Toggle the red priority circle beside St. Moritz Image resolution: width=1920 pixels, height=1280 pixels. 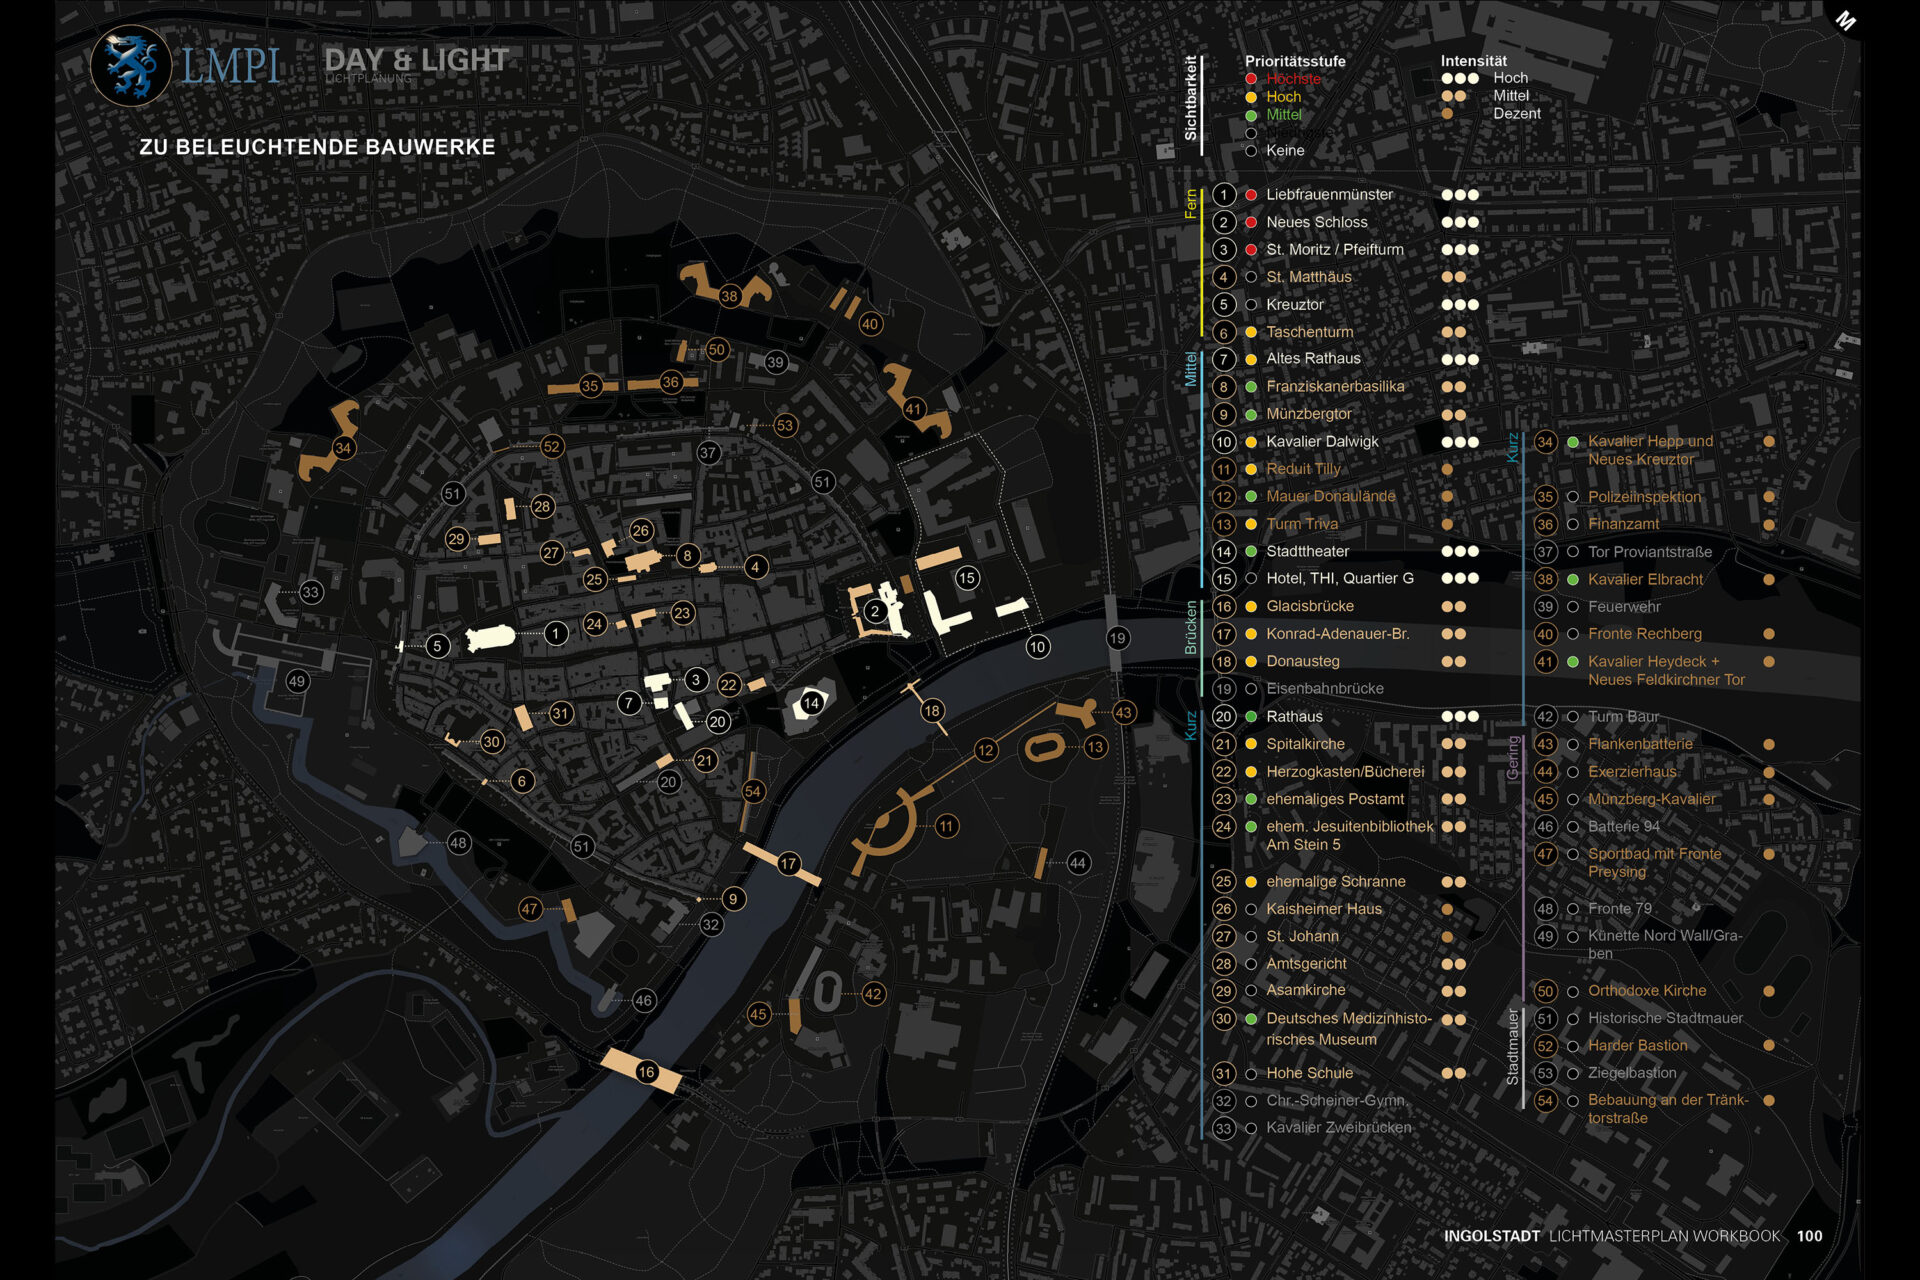[x=1249, y=249]
